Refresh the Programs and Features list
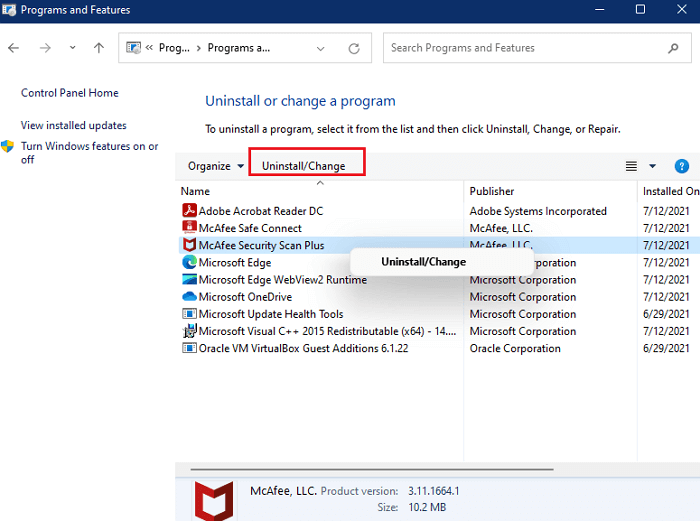 point(354,48)
